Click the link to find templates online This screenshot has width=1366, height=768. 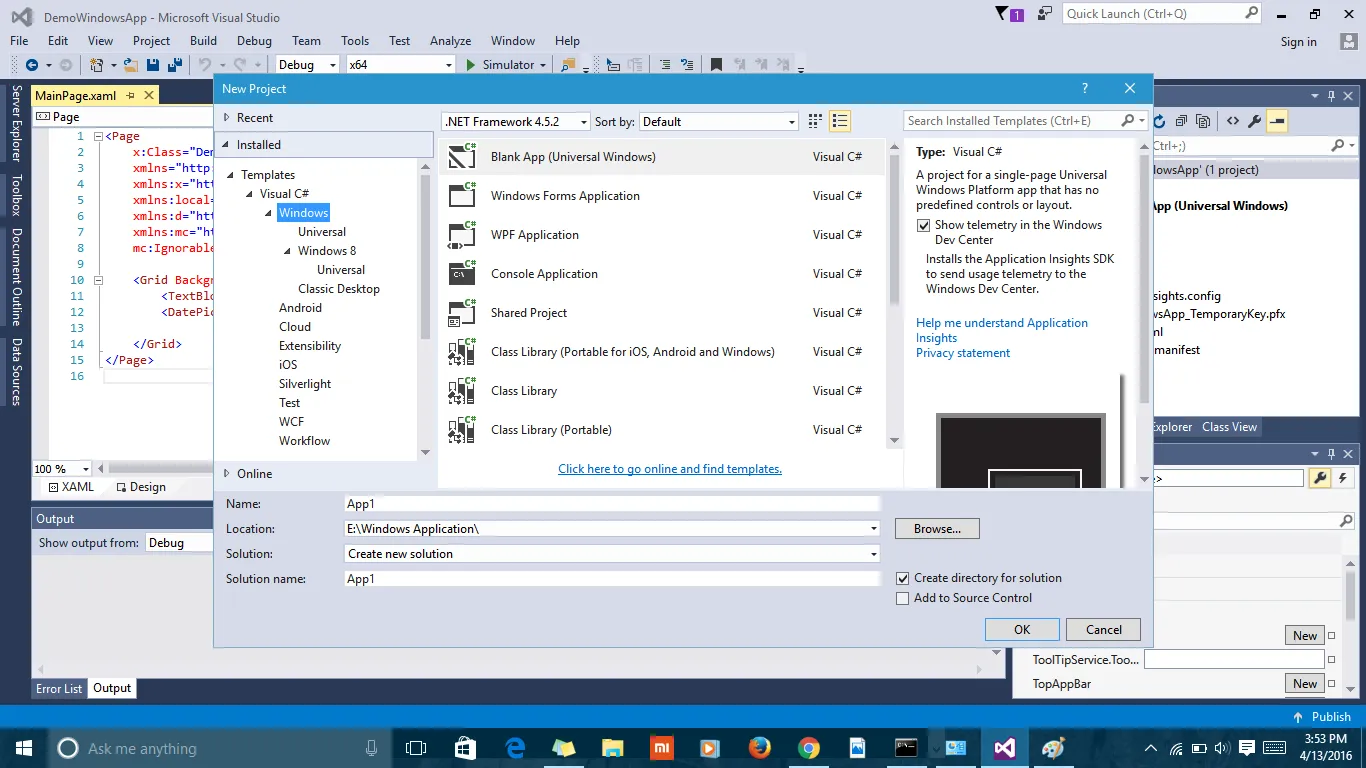669,469
